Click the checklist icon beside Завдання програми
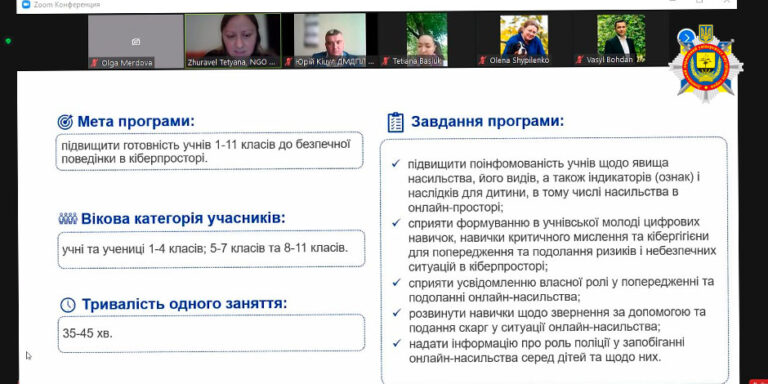Viewport: 768px width, 384px height. coord(395,122)
